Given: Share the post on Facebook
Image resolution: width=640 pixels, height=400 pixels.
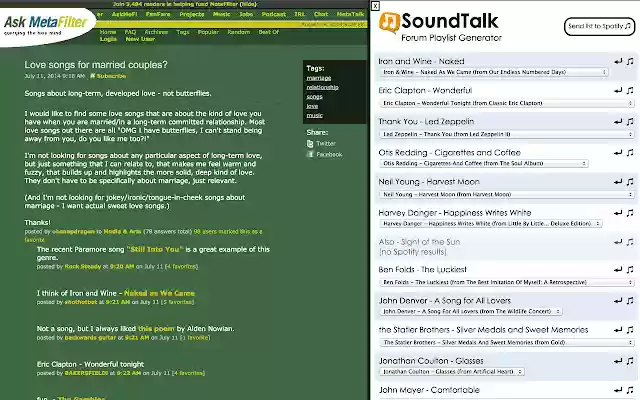Looking at the screenshot, I should pos(324,155).
